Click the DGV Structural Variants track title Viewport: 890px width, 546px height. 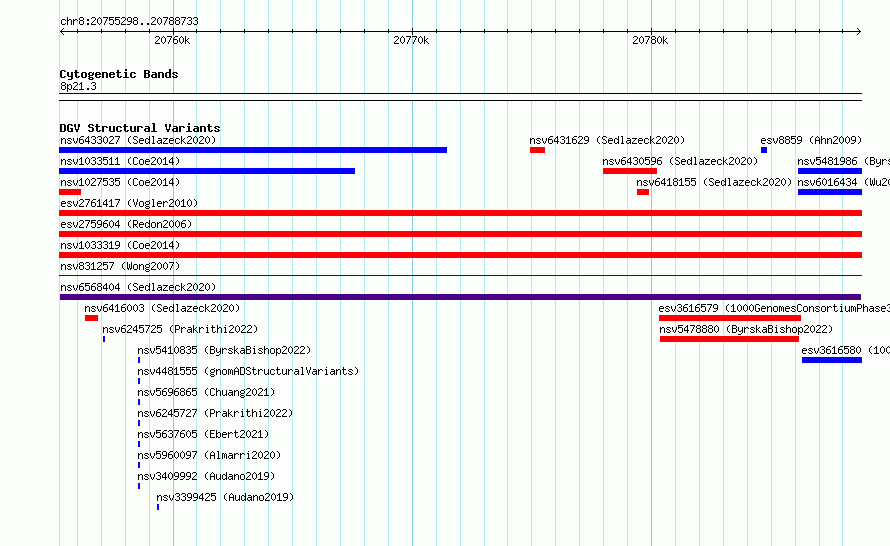point(140,128)
